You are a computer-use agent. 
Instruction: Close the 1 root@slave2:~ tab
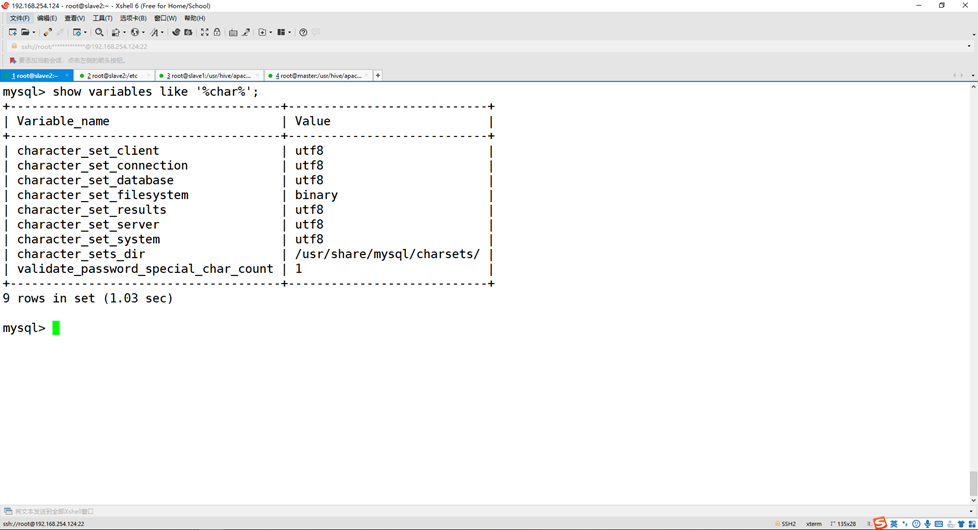[67, 75]
